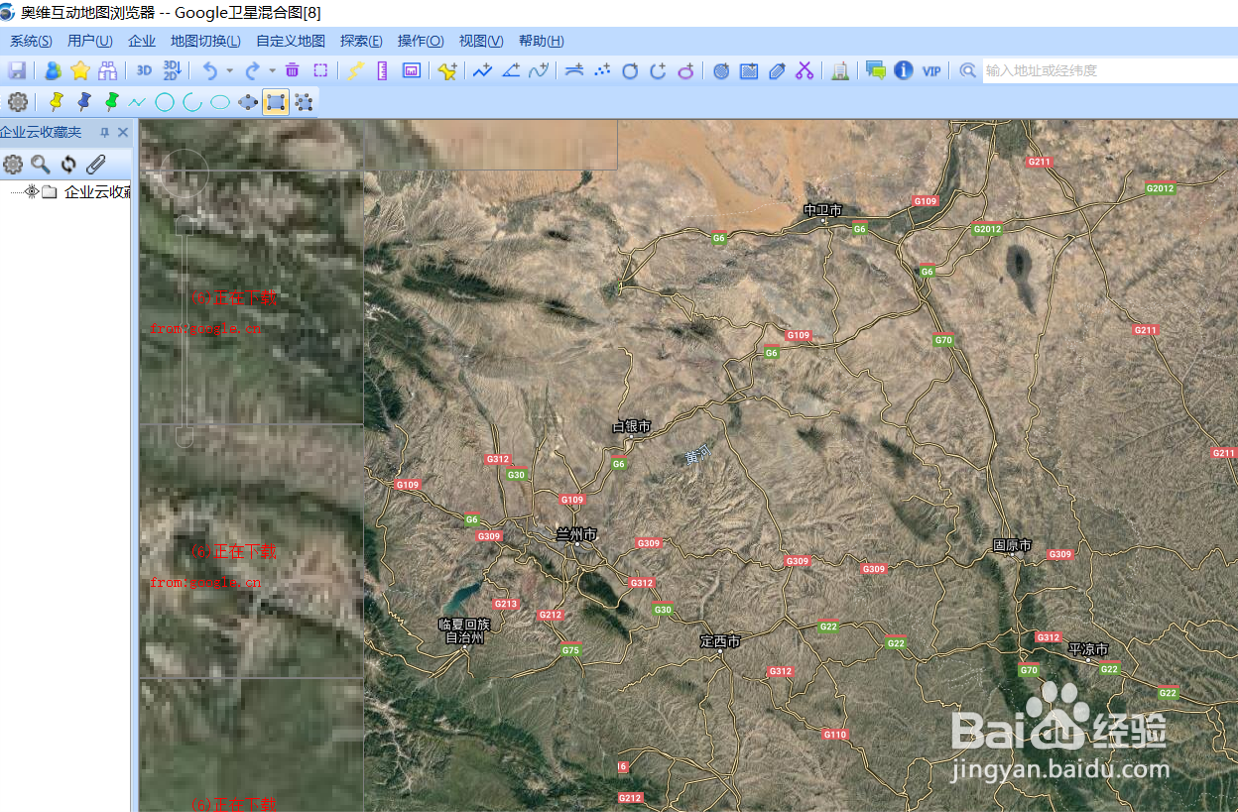Open the 企业 menu
This screenshot has width=1238, height=812.
[142, 41]
